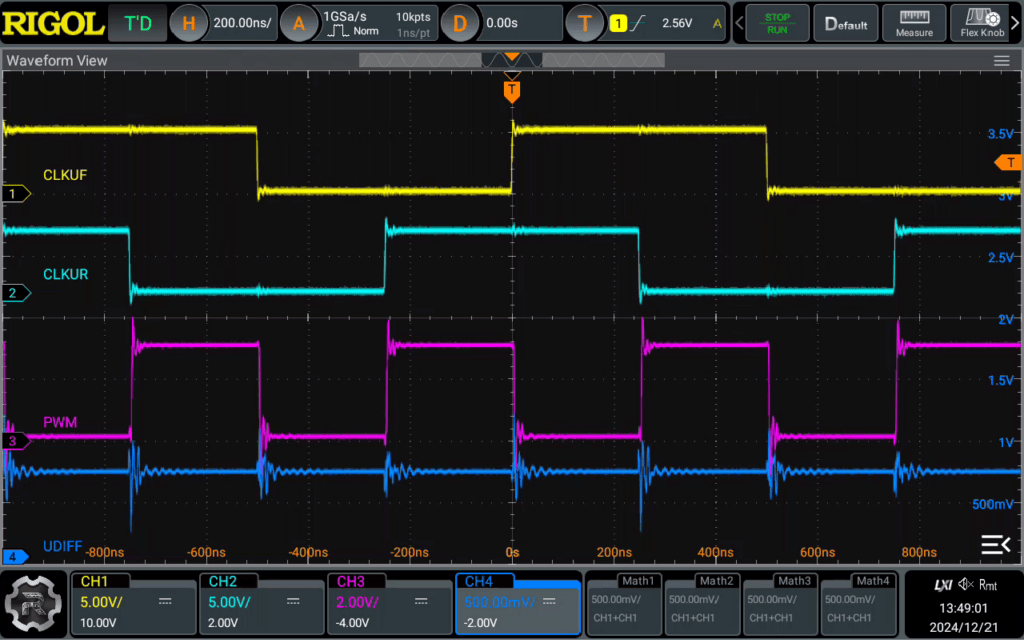Open the Measure menu icon
The height and width of the screenshot is (643, 1024).
pos(914,23)
